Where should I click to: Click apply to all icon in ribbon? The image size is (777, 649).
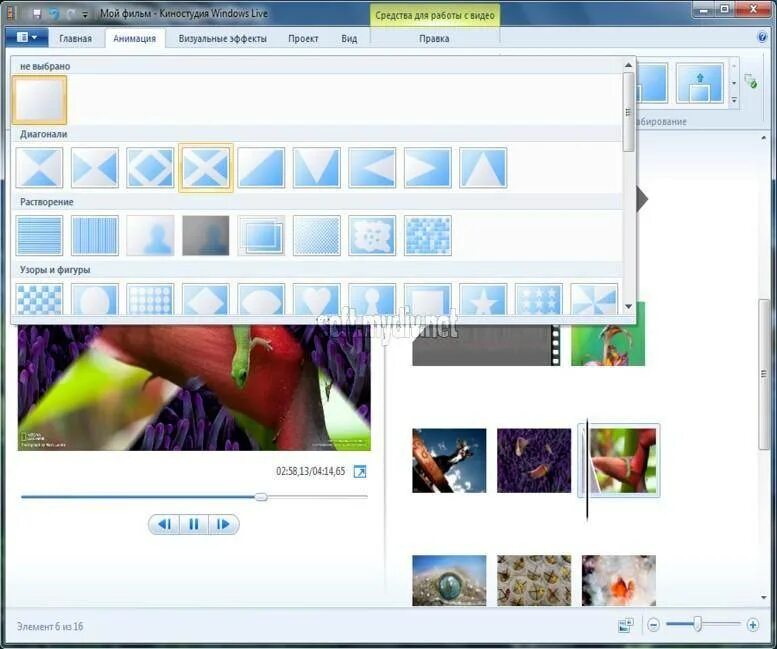click(751, 81)
